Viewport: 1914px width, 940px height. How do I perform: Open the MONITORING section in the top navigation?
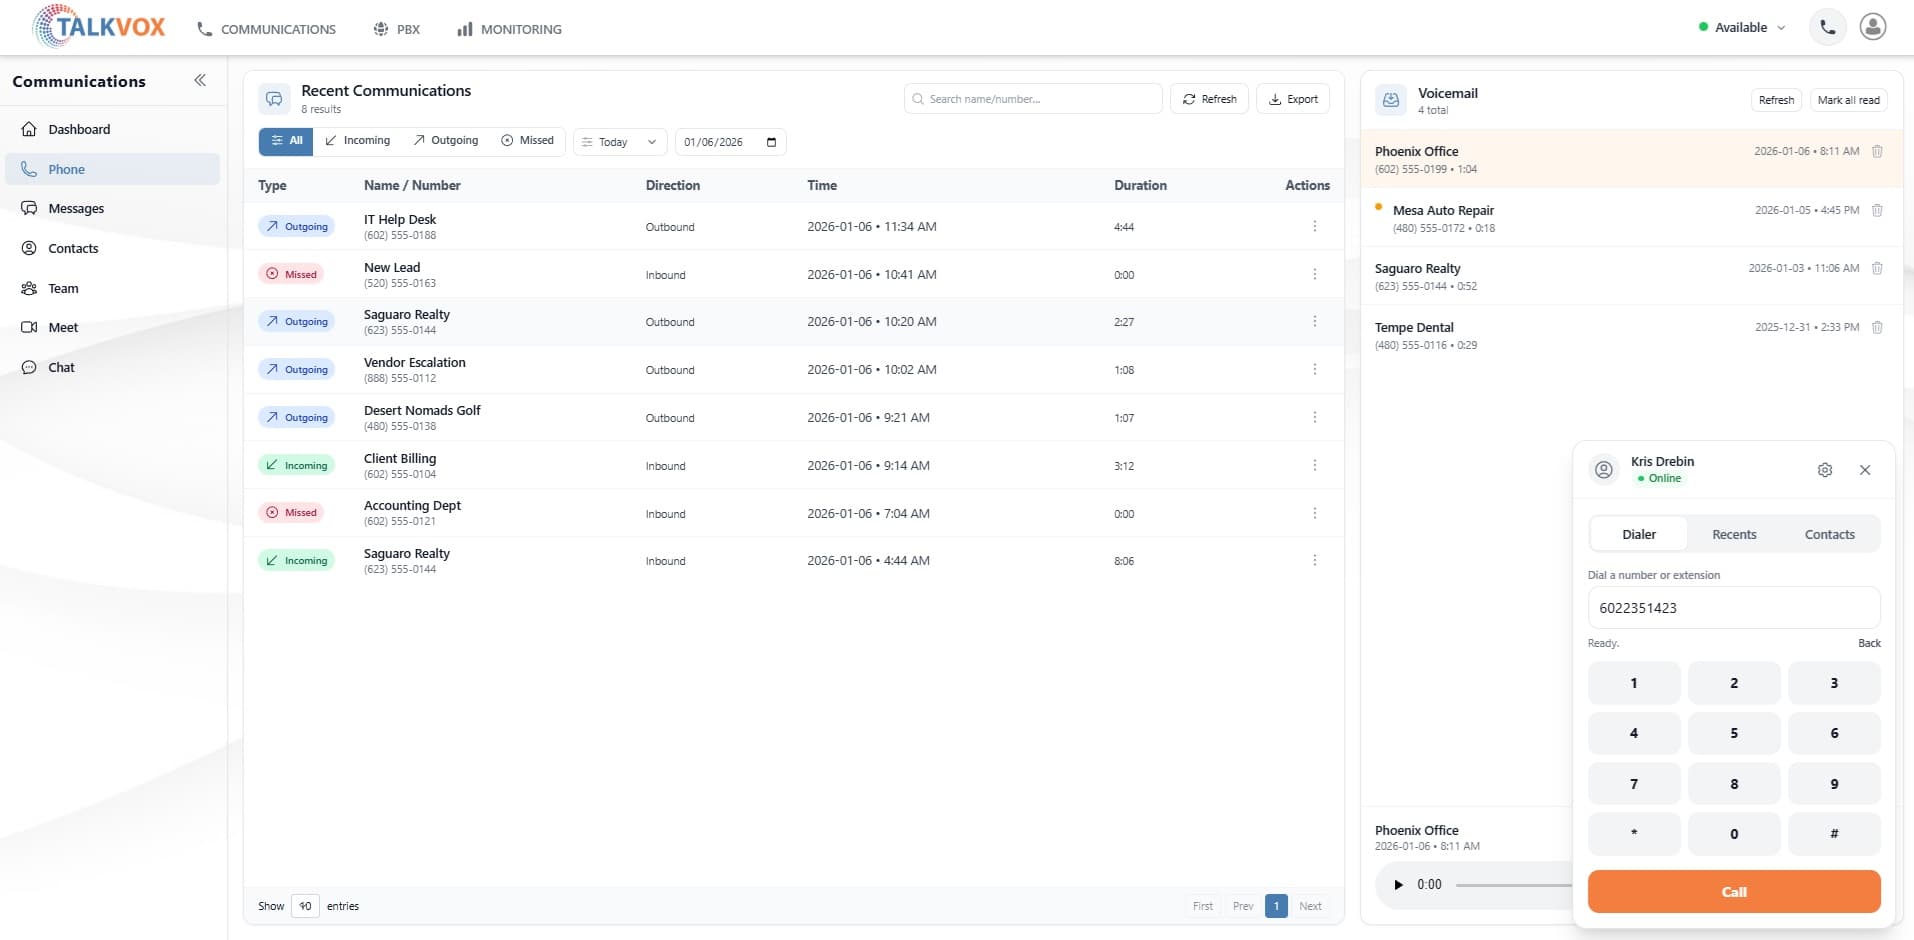point(508,29)
